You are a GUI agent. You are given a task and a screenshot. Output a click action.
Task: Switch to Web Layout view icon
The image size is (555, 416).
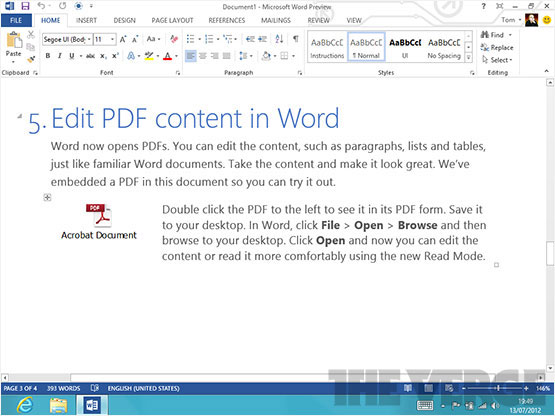(449, 388)
